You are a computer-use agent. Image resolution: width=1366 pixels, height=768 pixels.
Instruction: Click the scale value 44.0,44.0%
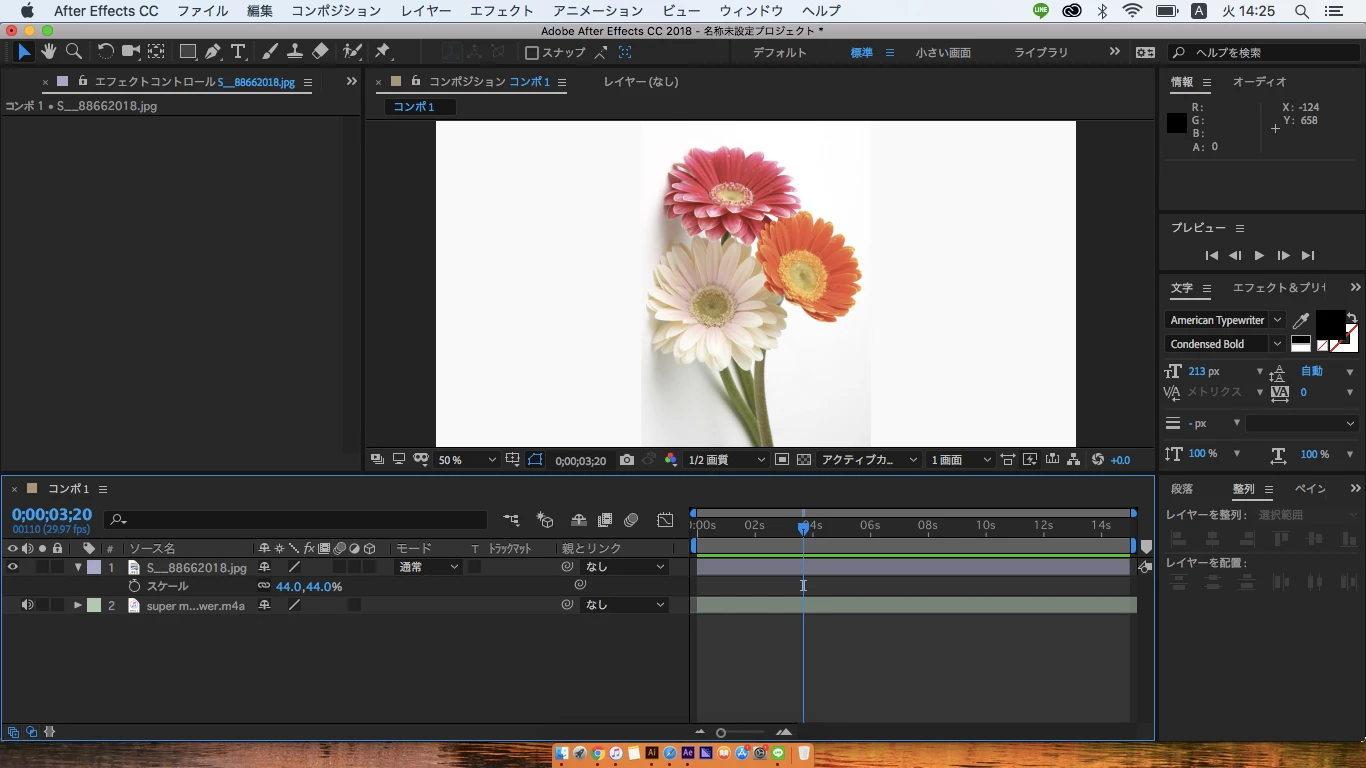point(308,587)
